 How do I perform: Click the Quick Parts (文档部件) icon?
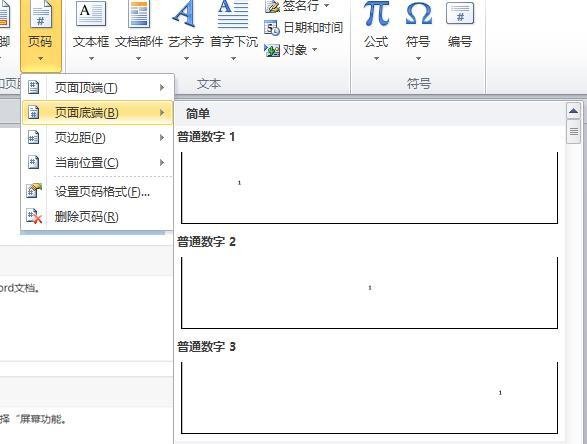tap(139, 14)
